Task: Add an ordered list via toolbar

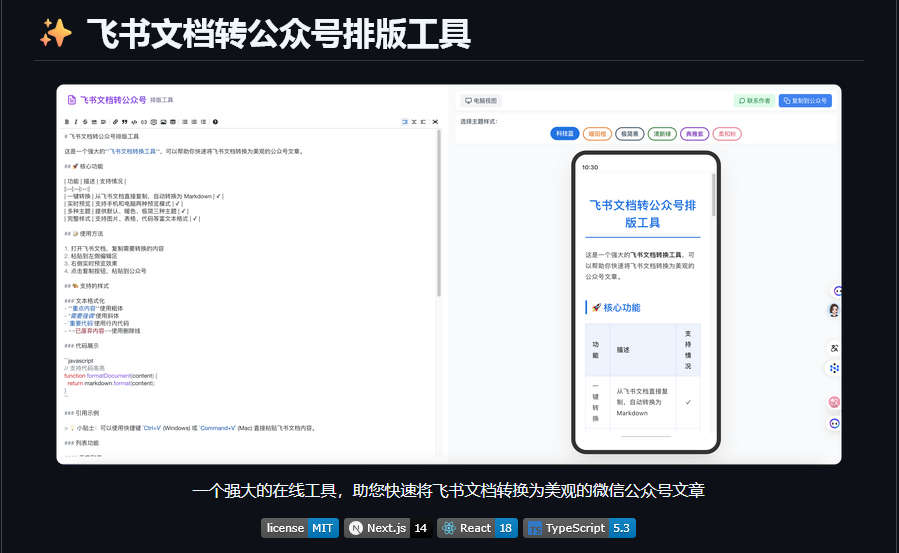Action: click(194, 122)
